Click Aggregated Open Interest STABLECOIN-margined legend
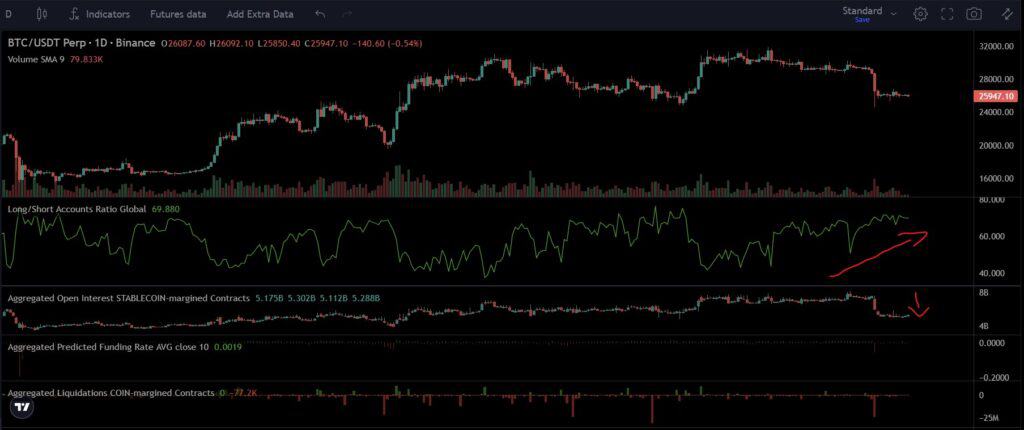The height and width of the screenshot is (430, 1024). click(x=128, y=298)
